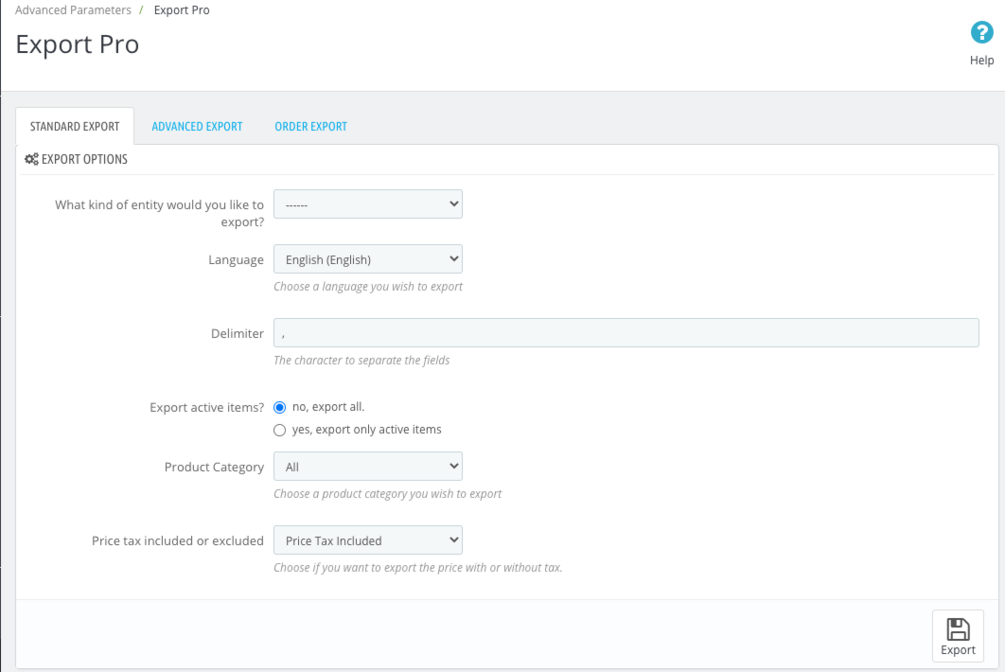Click the Help text label

[982, 60]
